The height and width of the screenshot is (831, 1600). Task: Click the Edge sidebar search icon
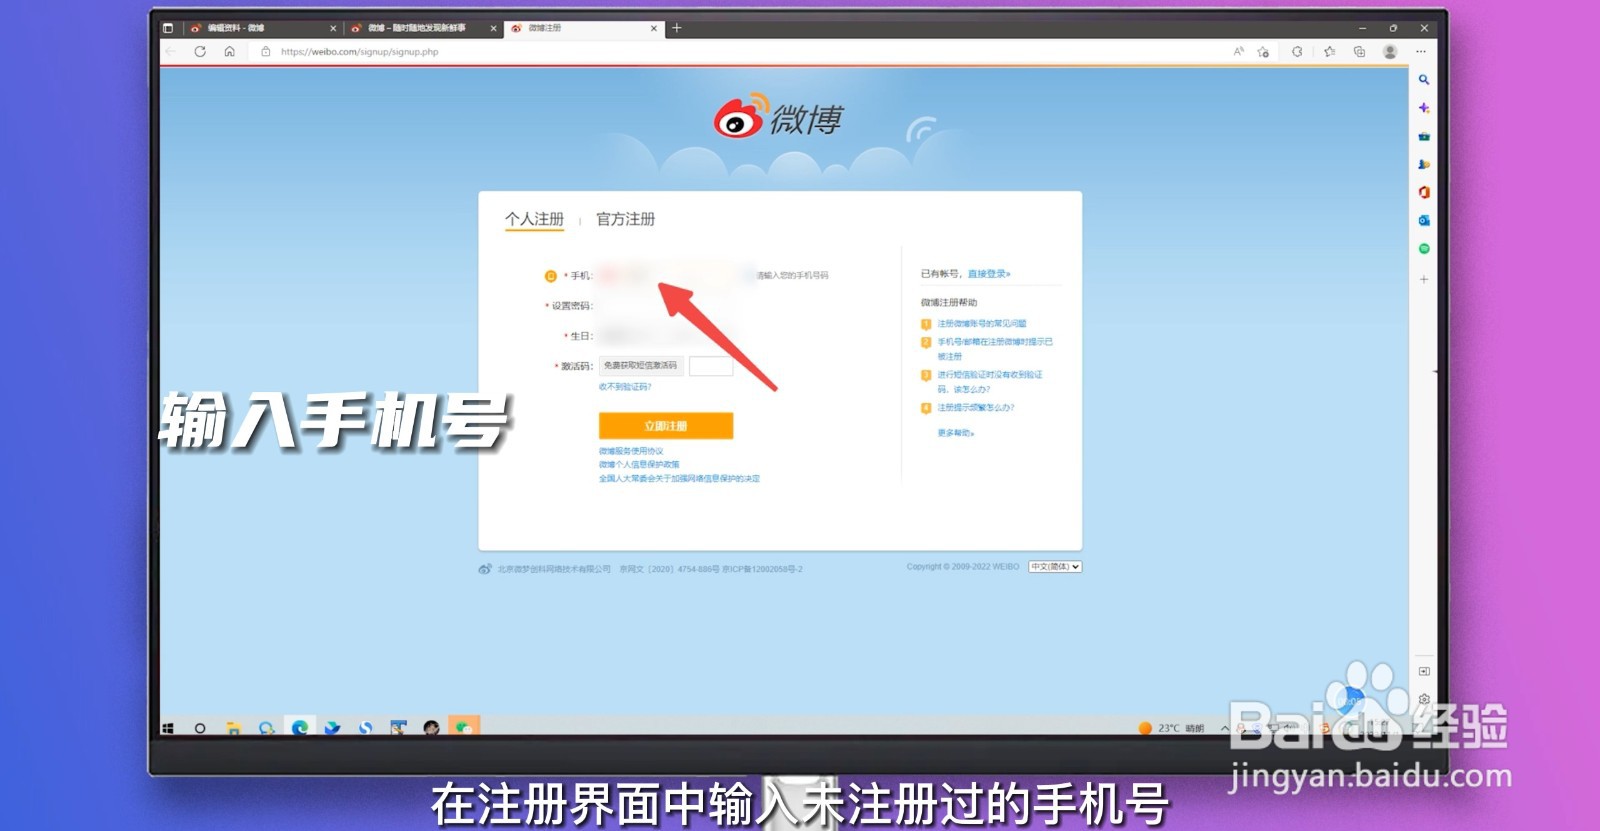tap(1424, 80)
